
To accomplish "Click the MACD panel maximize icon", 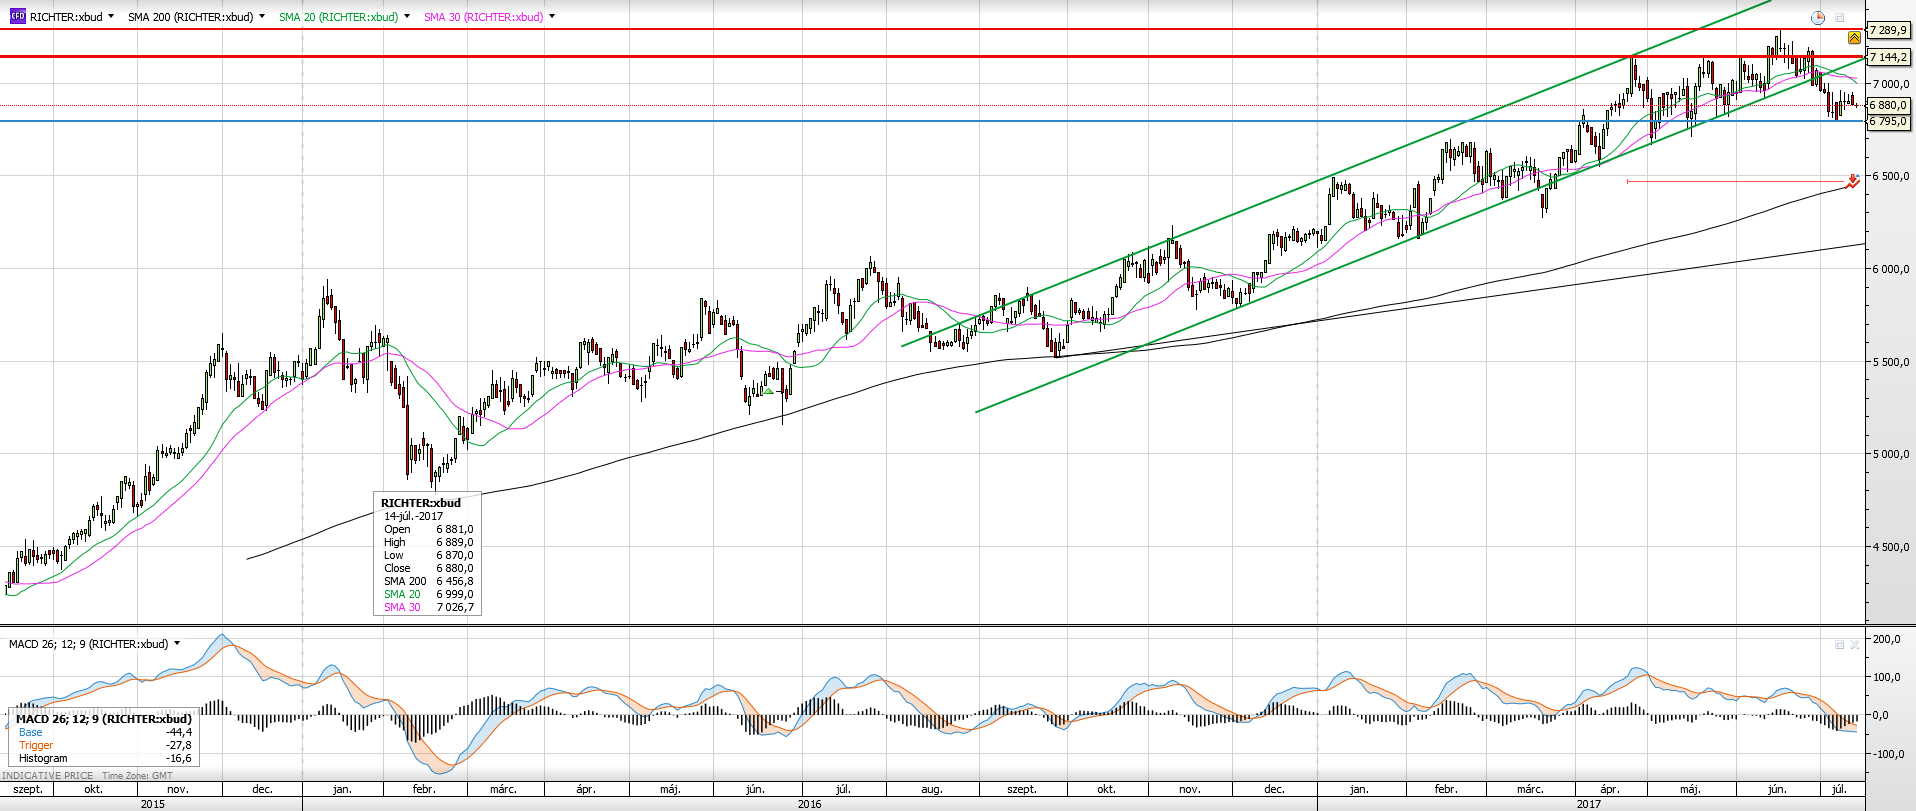I will click(x=1839, y=645).
